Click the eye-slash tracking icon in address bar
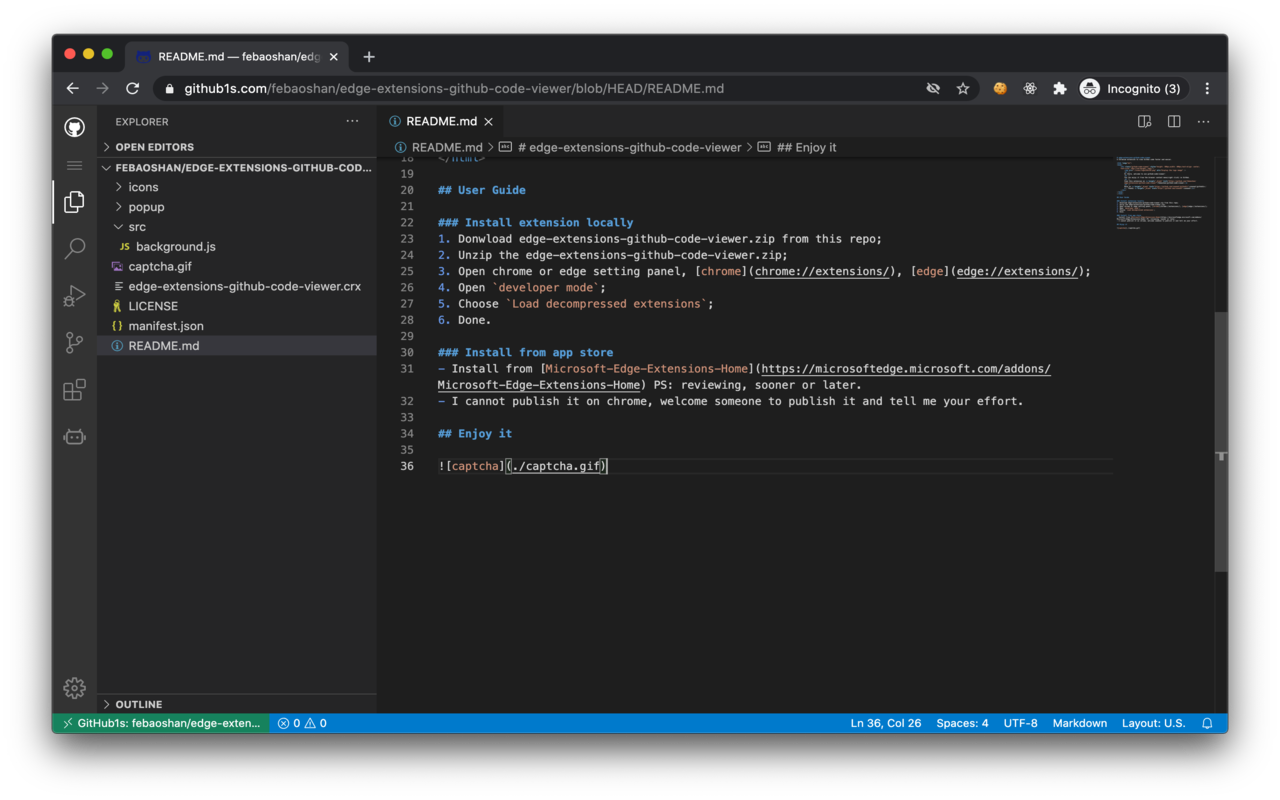Viewport: 1280px width, 800px height. [933, 89]
